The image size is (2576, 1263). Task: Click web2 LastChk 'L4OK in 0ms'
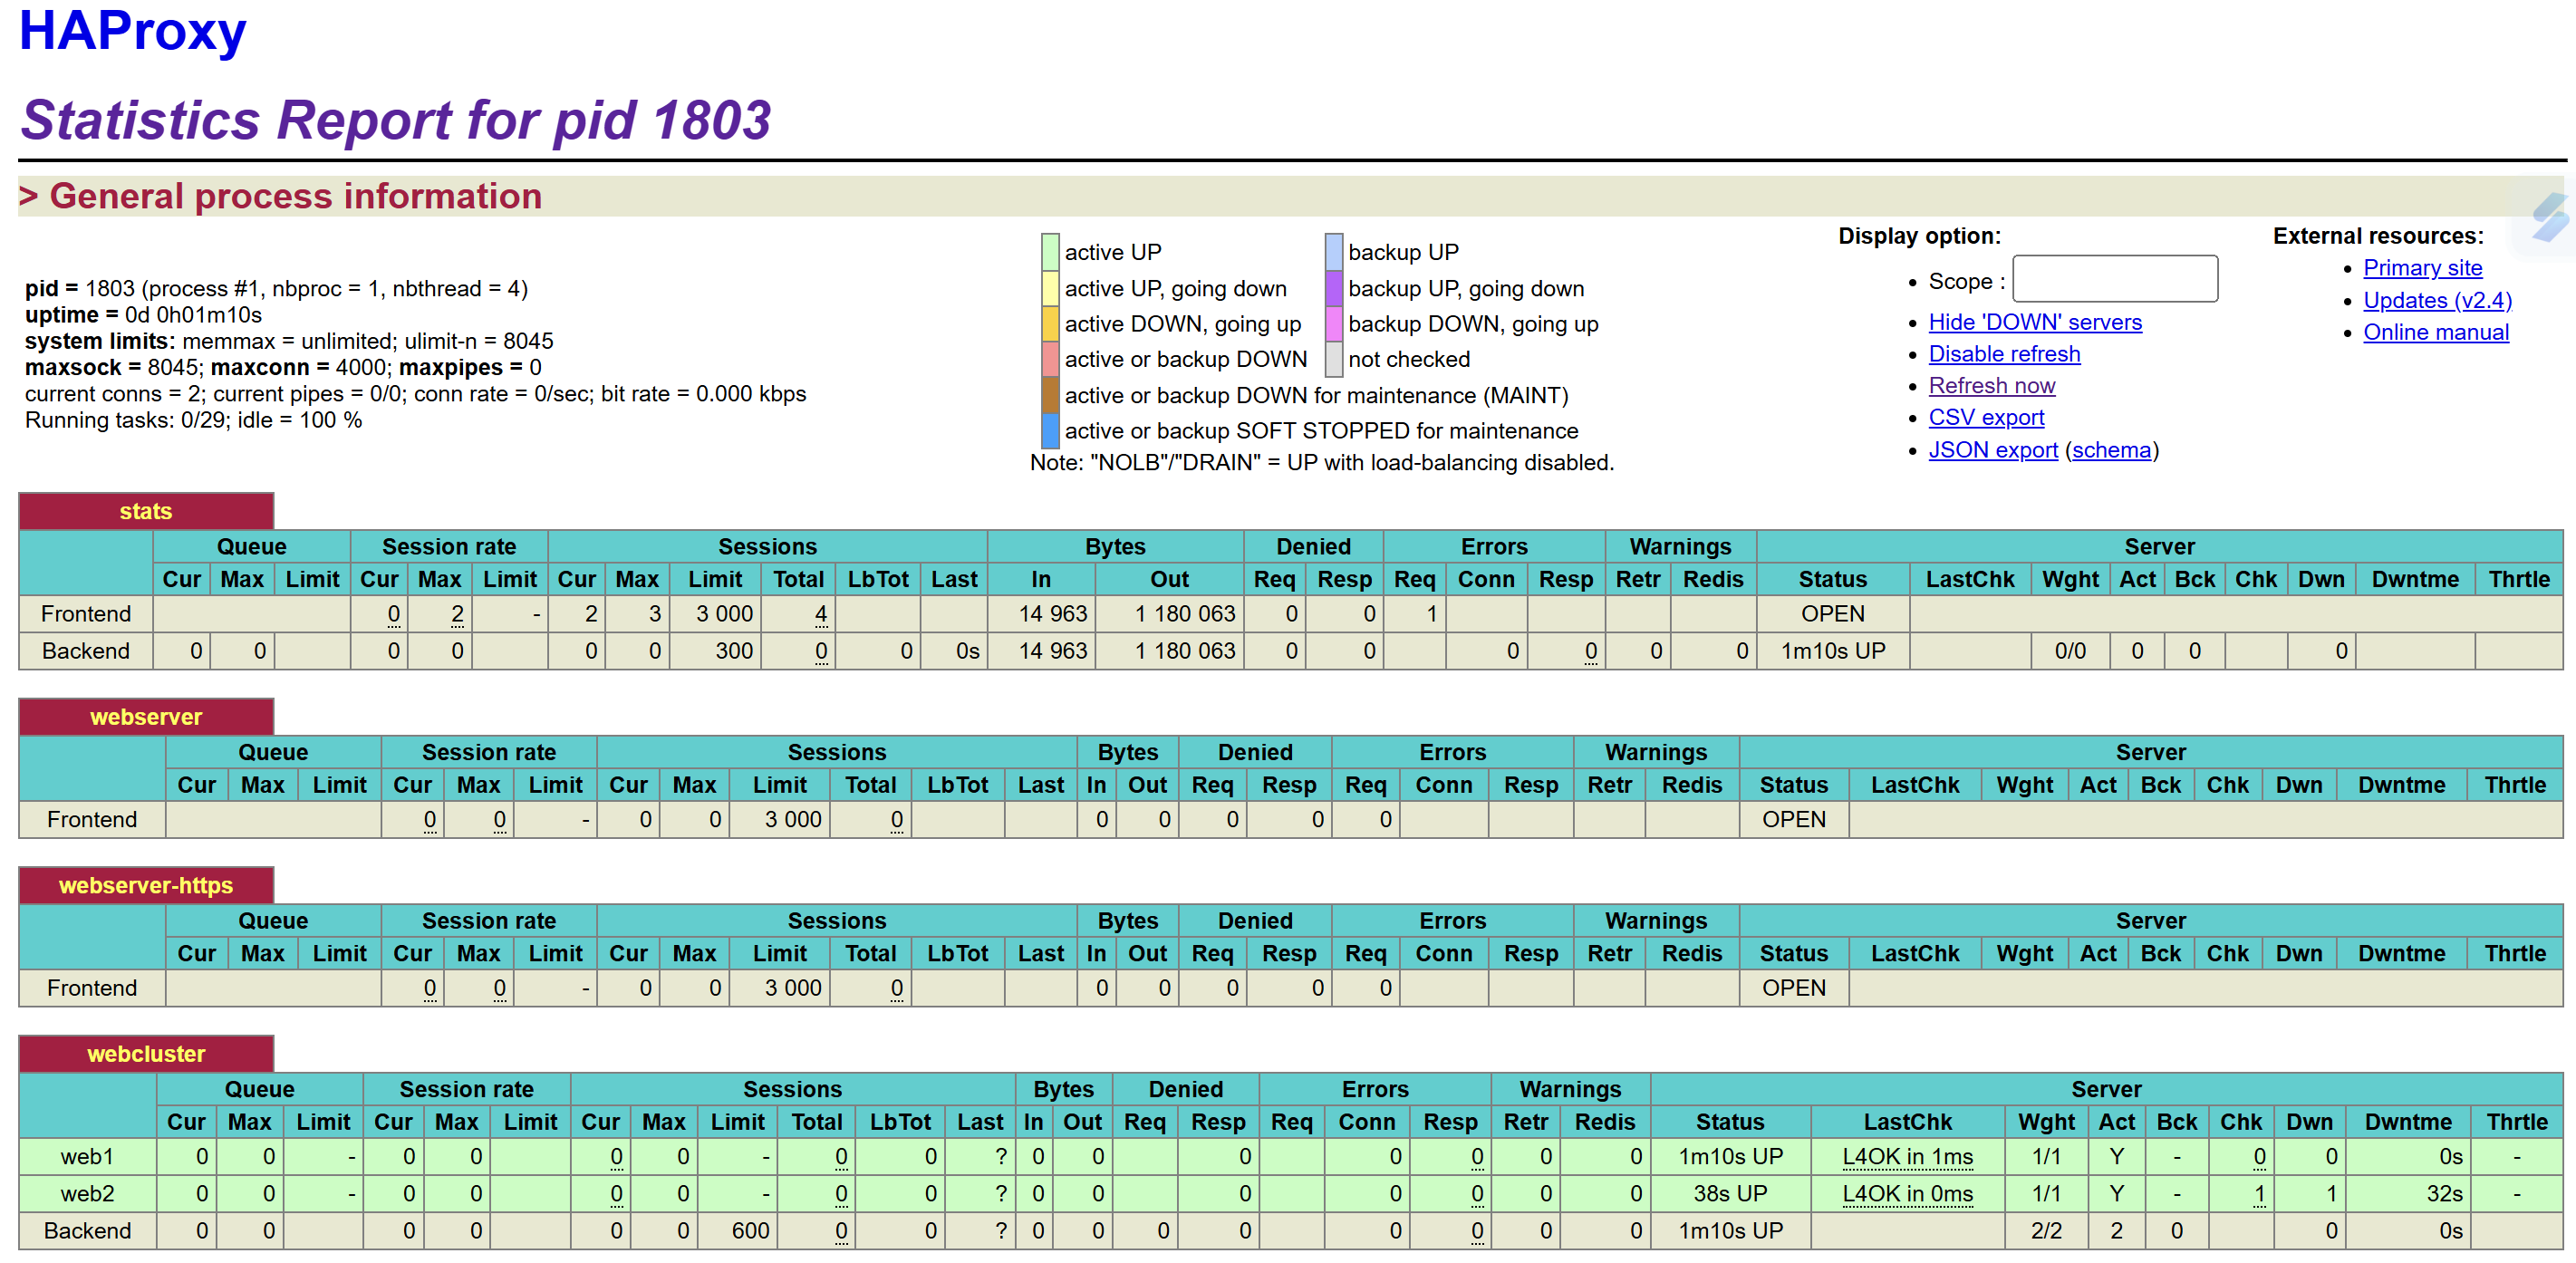(1907, 1194)
